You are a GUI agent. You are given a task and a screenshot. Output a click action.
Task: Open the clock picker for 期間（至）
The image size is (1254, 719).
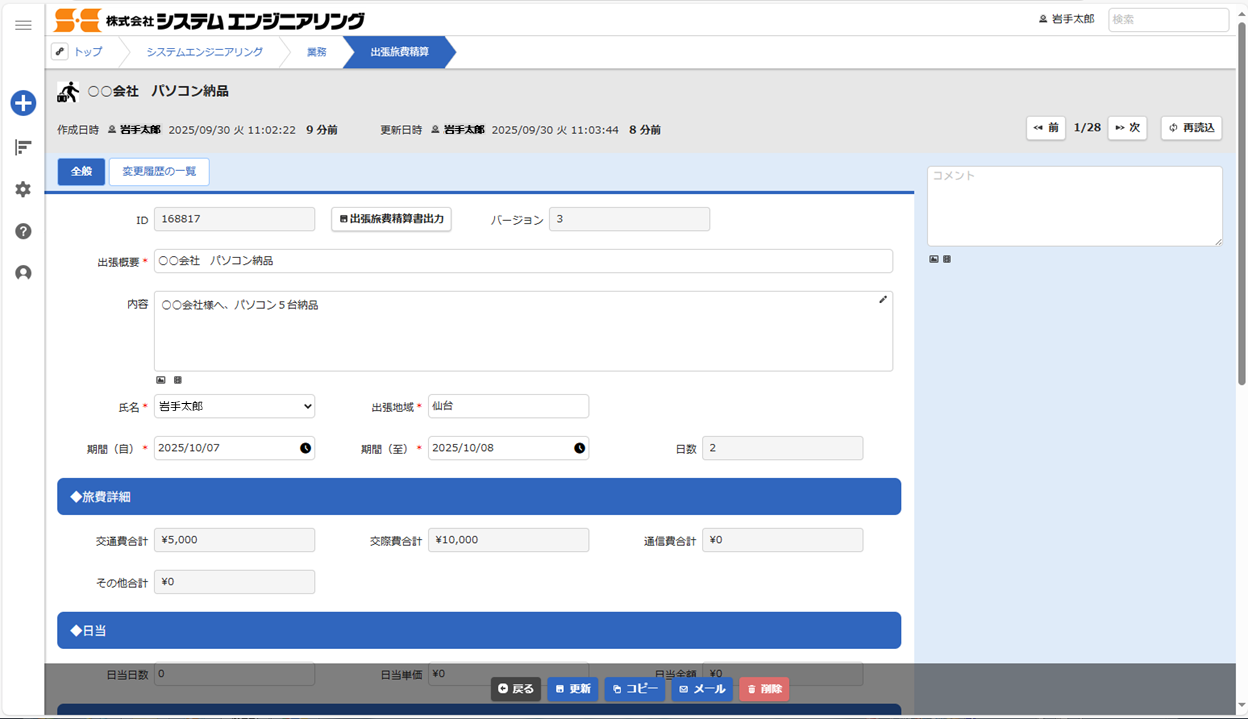[579, 448]
